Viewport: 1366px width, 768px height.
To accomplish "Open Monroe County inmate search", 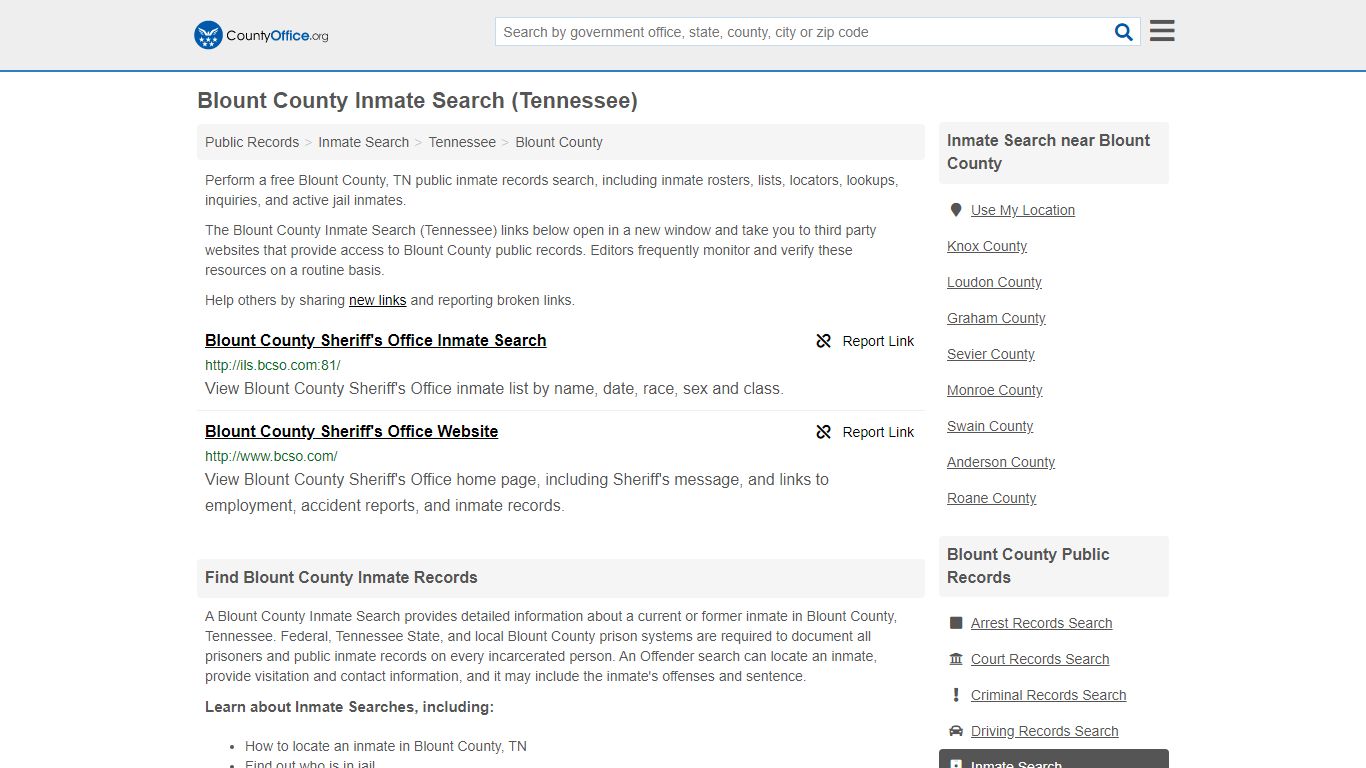I will [995, 390].
